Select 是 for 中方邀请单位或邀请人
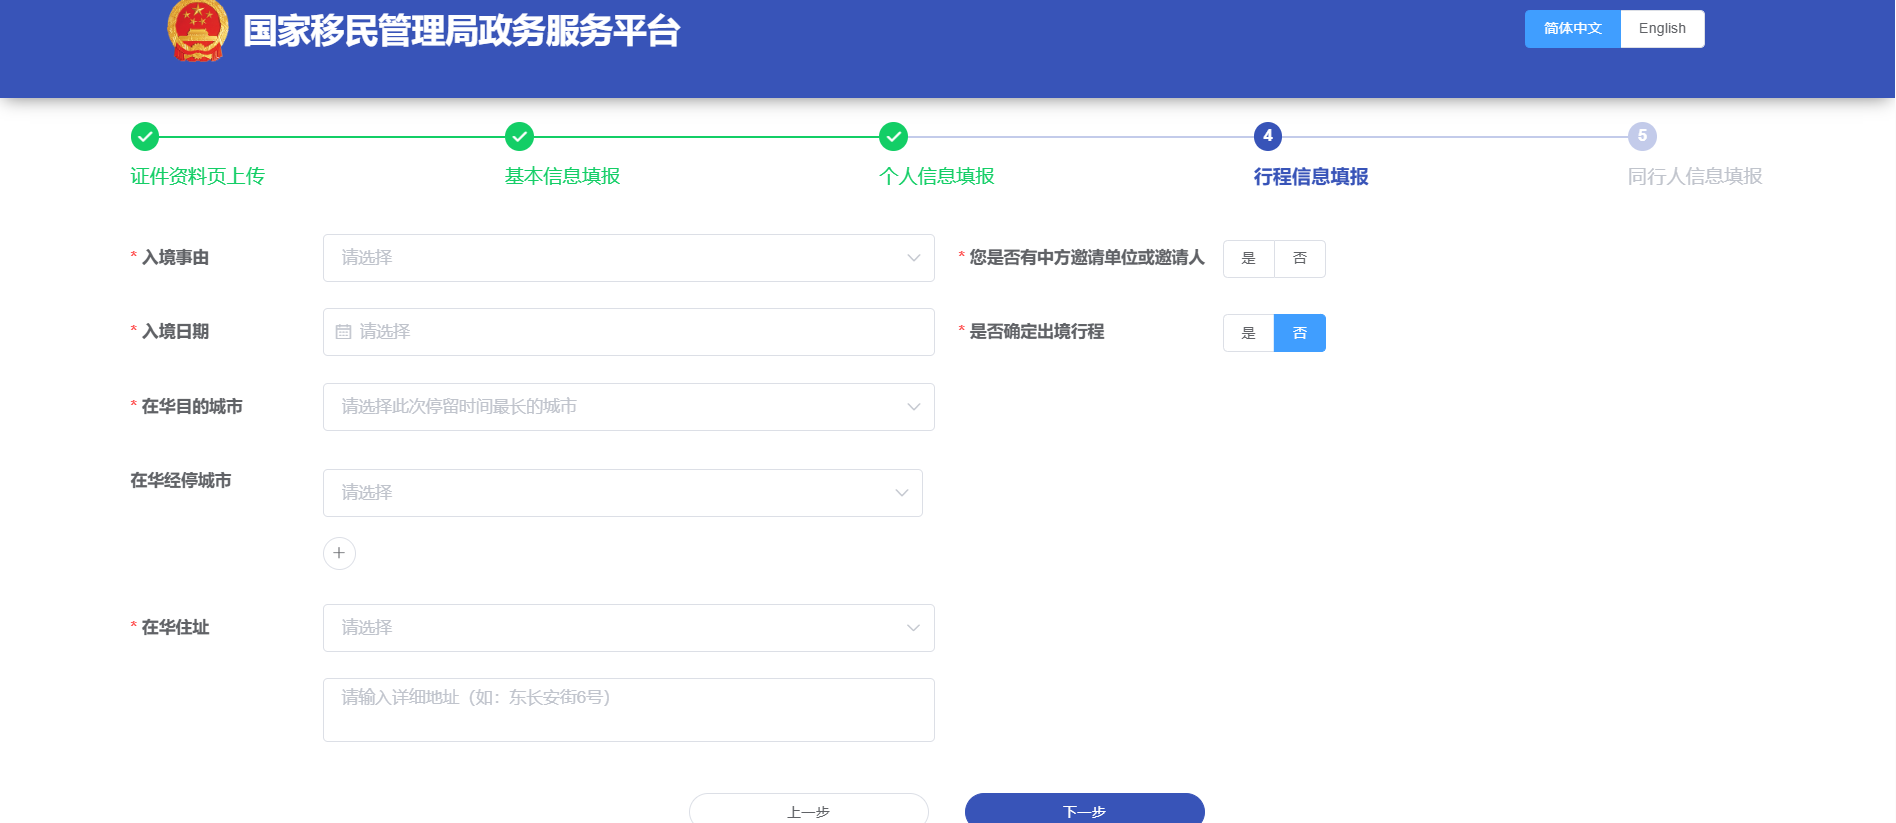The image size is (1896, 823). click(1249, 259)
